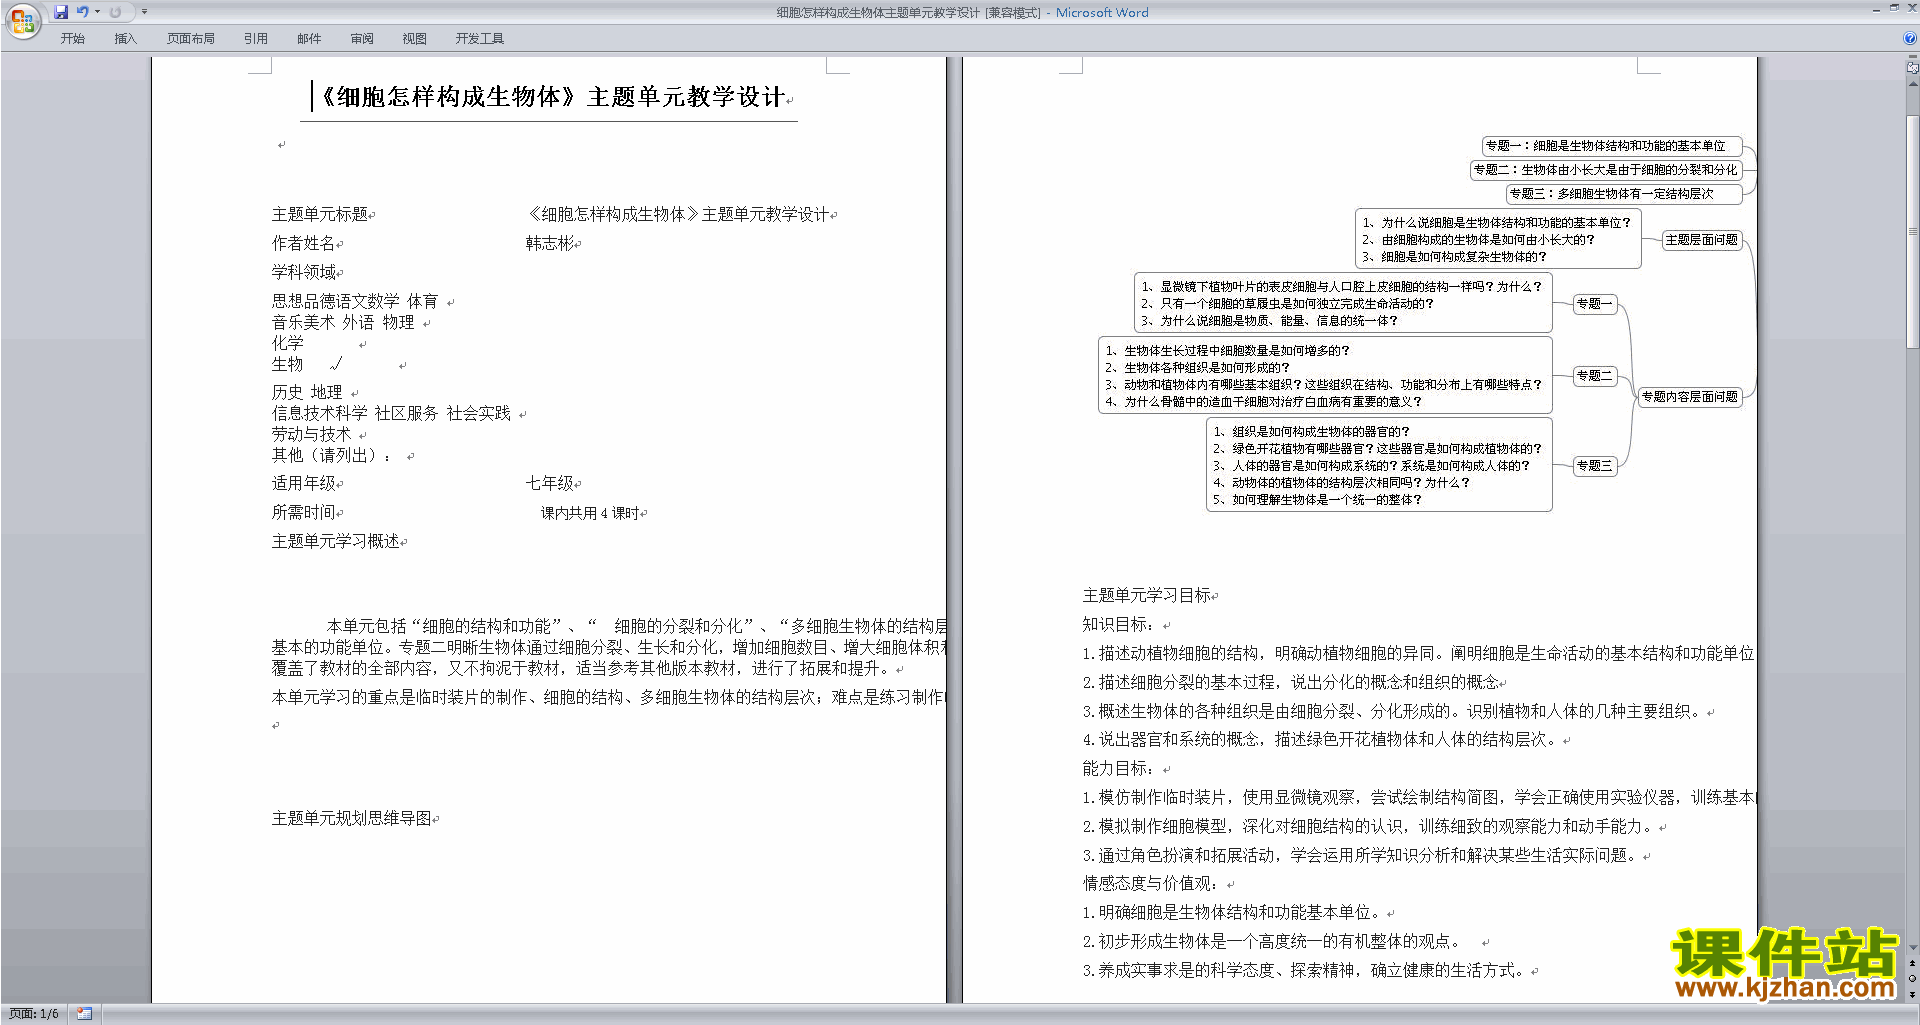Screen dimensions: 1920x1025
Task: Jump to previous page with double-up arrow
Action: point(1913,964)
